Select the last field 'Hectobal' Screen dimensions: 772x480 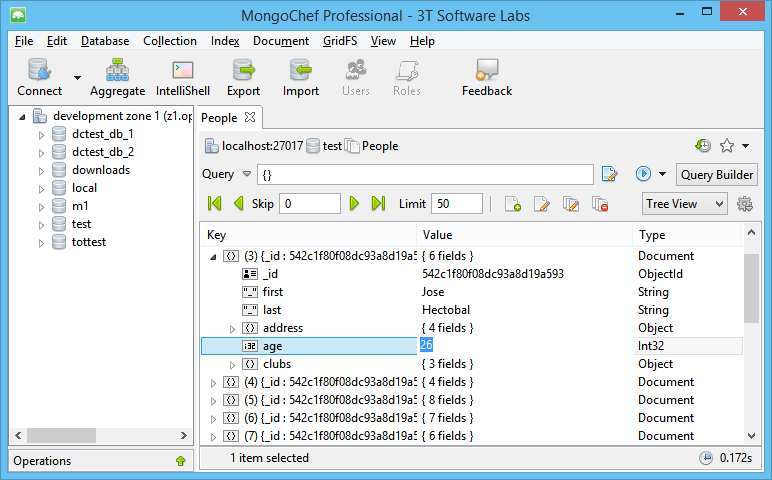[x=471, y=310]
